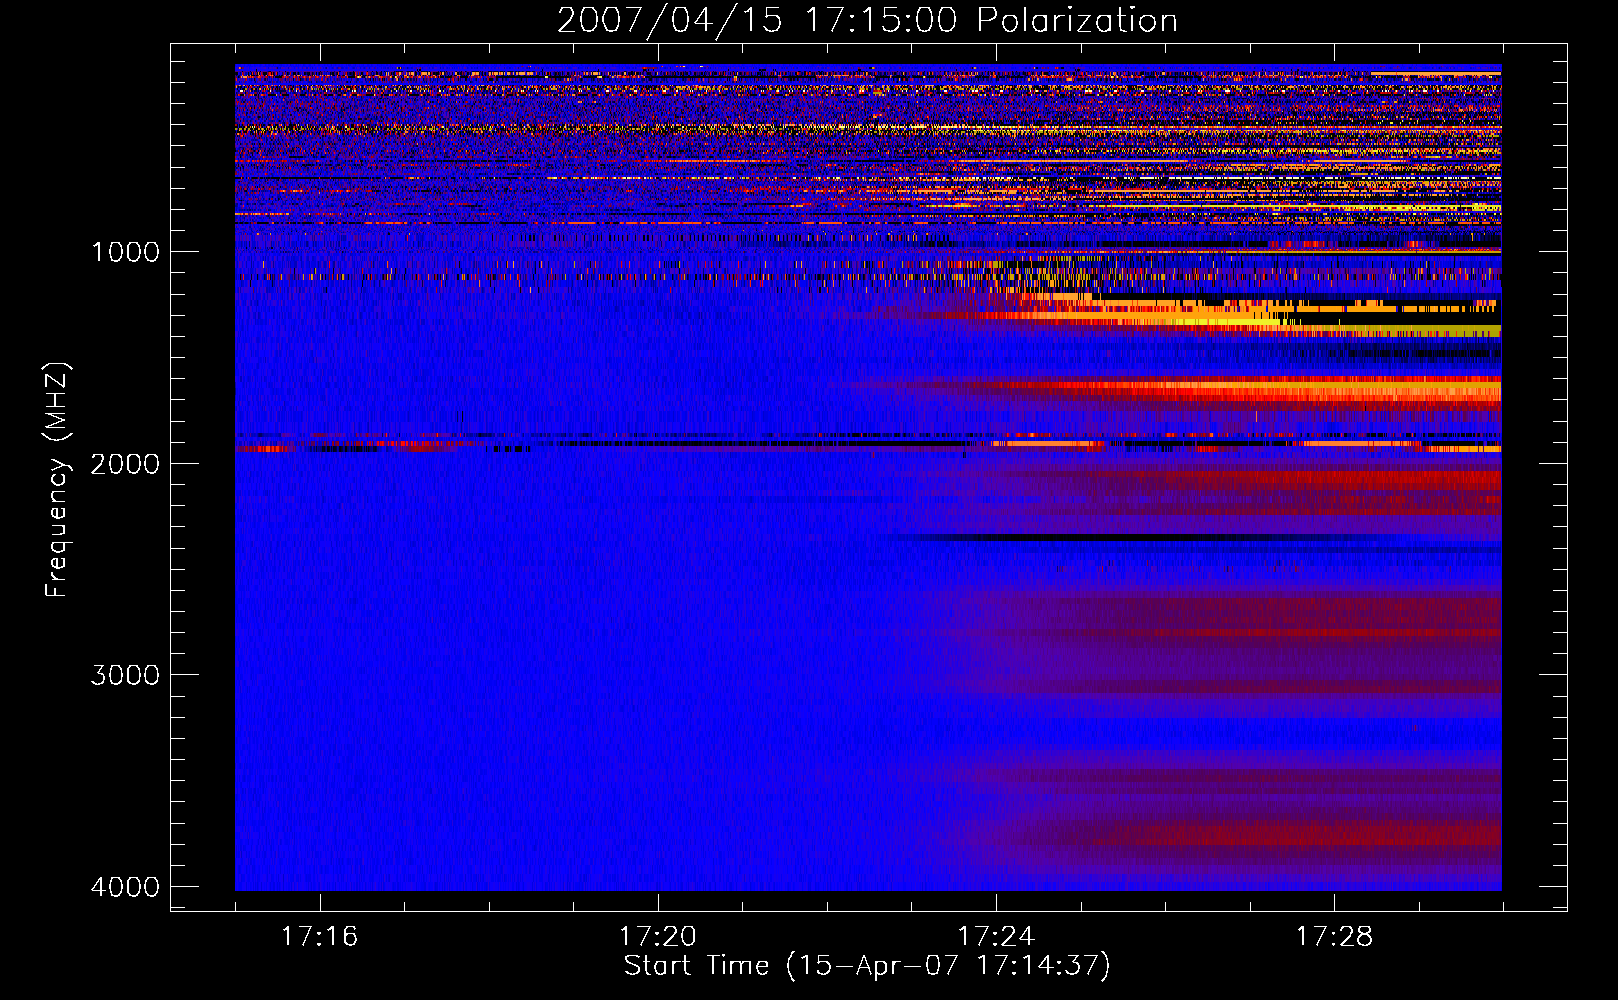This screenshot has width=1618, height=1000.
Task: Click the 17:20 time tick label
Action: point(658,936)
